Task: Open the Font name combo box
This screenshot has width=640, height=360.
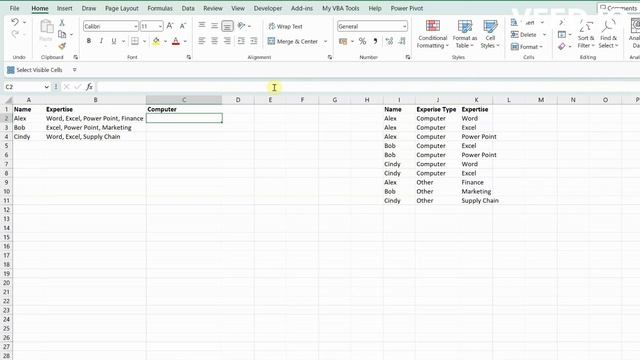Action: coord(111,26)
